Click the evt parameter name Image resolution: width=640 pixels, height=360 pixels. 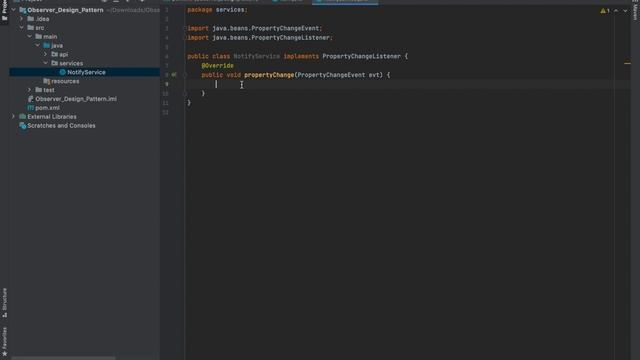(x=374, y=75)
